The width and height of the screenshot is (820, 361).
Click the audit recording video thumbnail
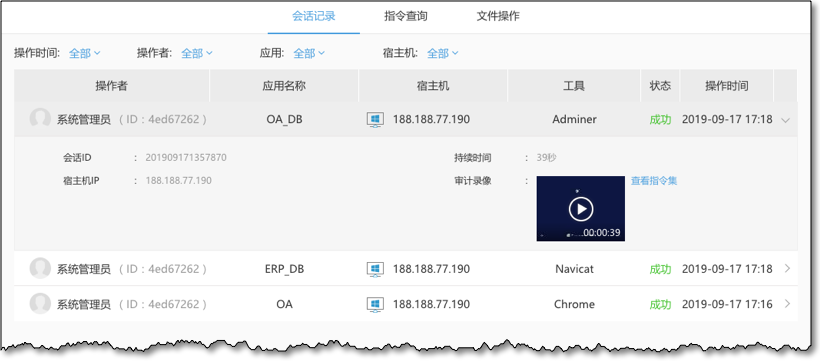pyautogui.click(x=580, y=209)
